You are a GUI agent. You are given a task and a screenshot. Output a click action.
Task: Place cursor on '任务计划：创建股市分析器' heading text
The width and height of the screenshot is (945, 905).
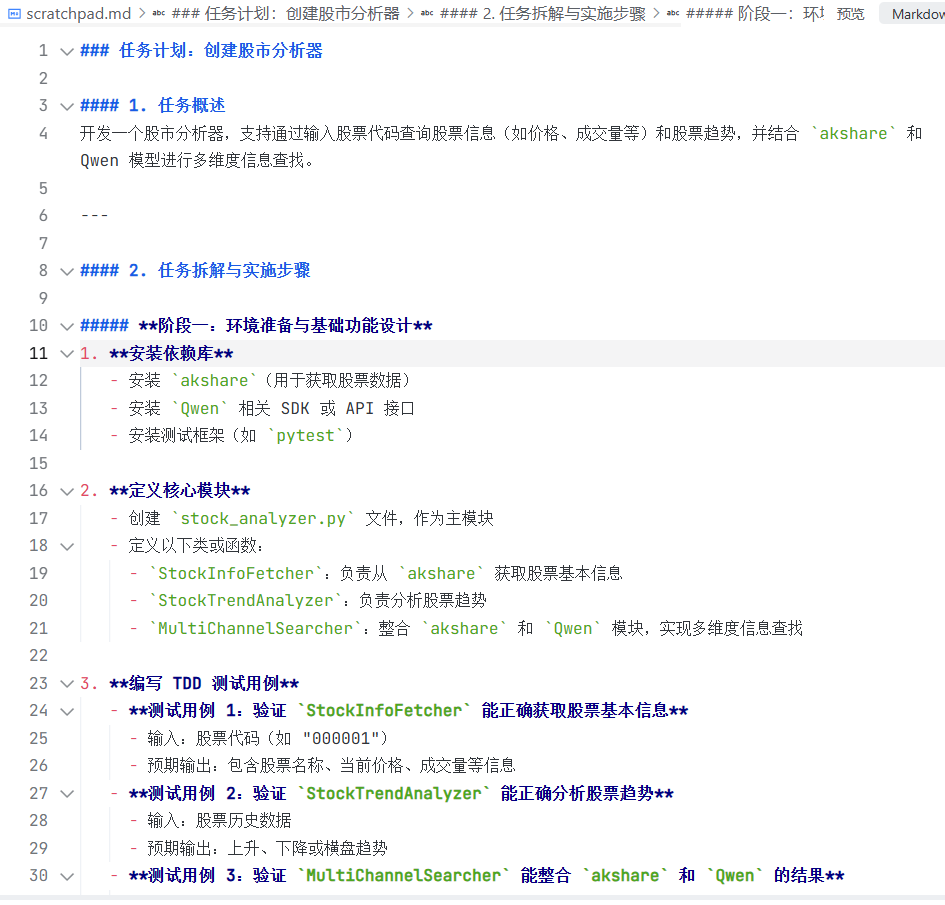coord(221,51)
